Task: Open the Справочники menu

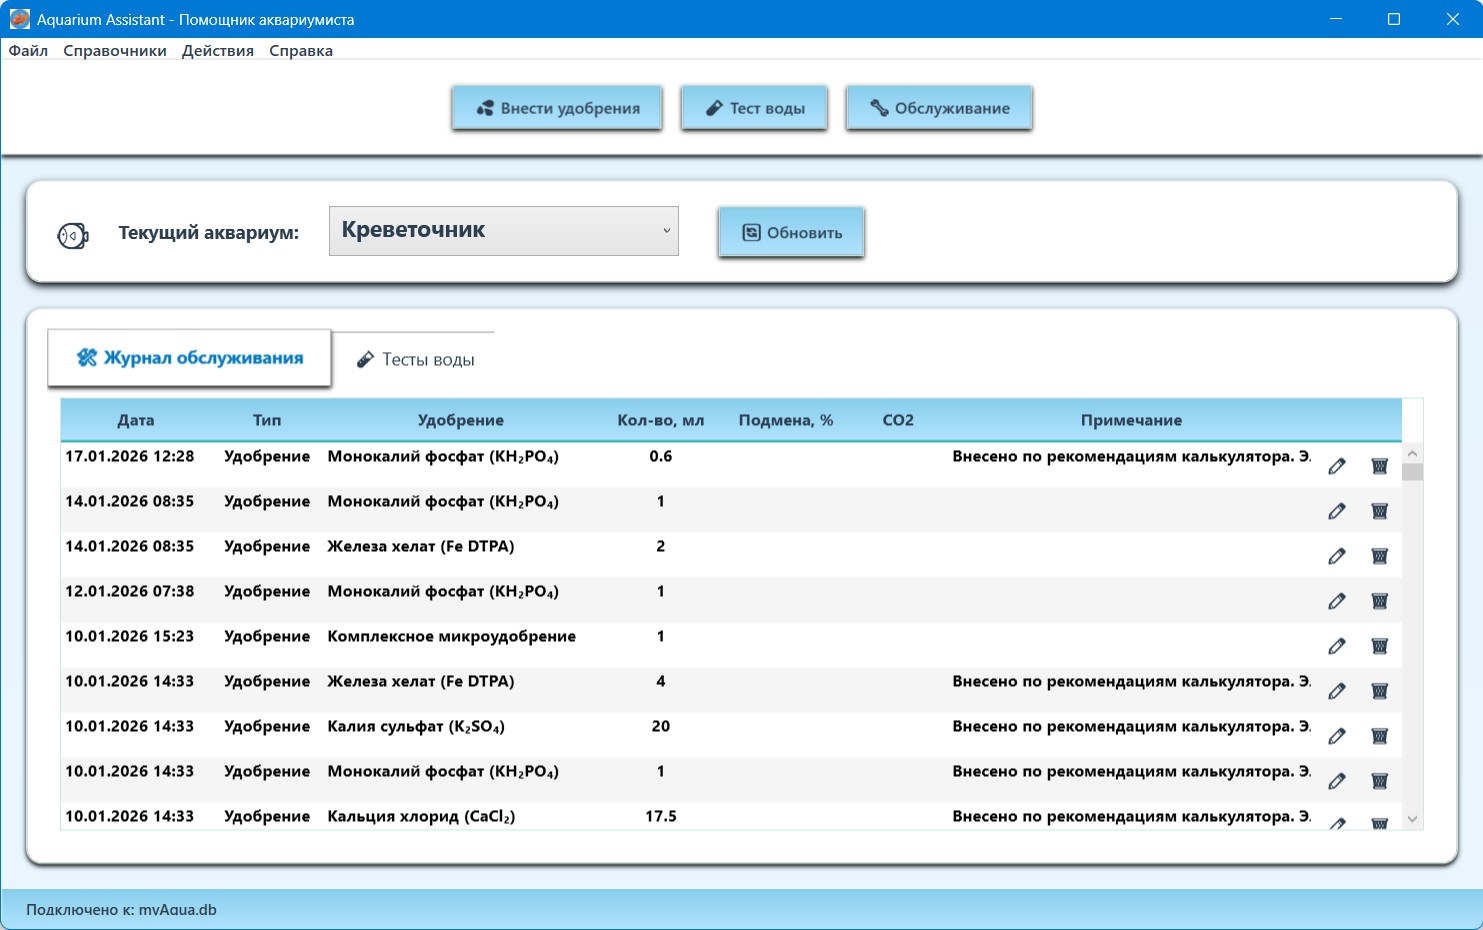Action: tap(115, 50)
